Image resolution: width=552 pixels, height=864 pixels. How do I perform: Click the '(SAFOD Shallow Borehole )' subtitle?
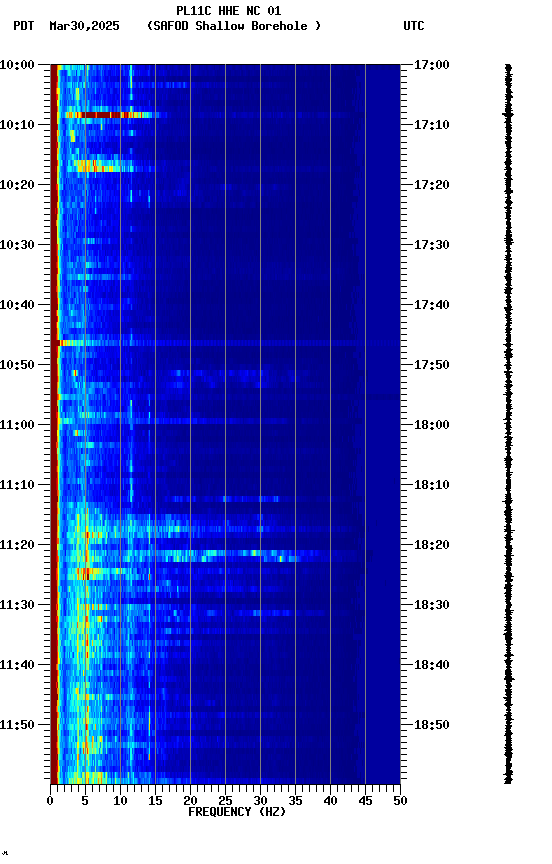(234, 26)
